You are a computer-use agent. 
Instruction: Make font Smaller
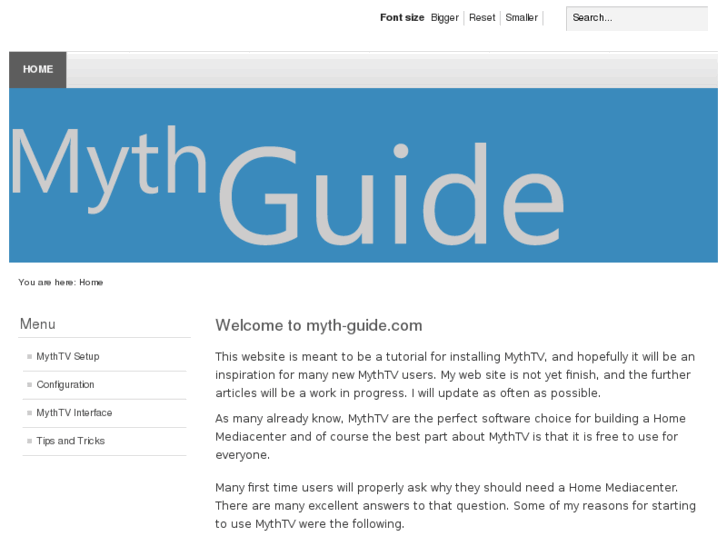tap(521, 18)
